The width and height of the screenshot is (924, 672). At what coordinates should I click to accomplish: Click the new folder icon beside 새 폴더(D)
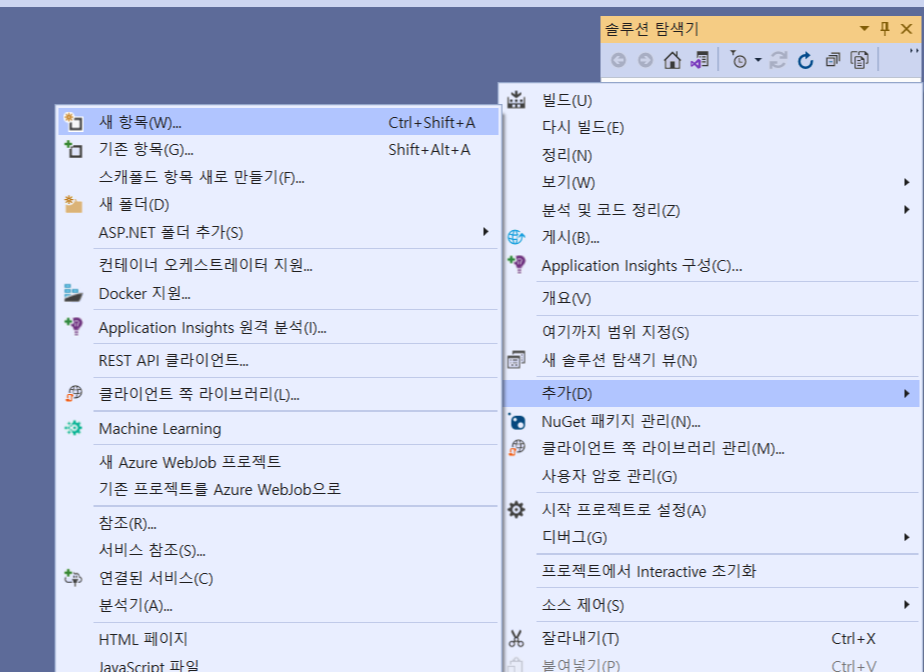pyautogui.click(x=74, y=204)
